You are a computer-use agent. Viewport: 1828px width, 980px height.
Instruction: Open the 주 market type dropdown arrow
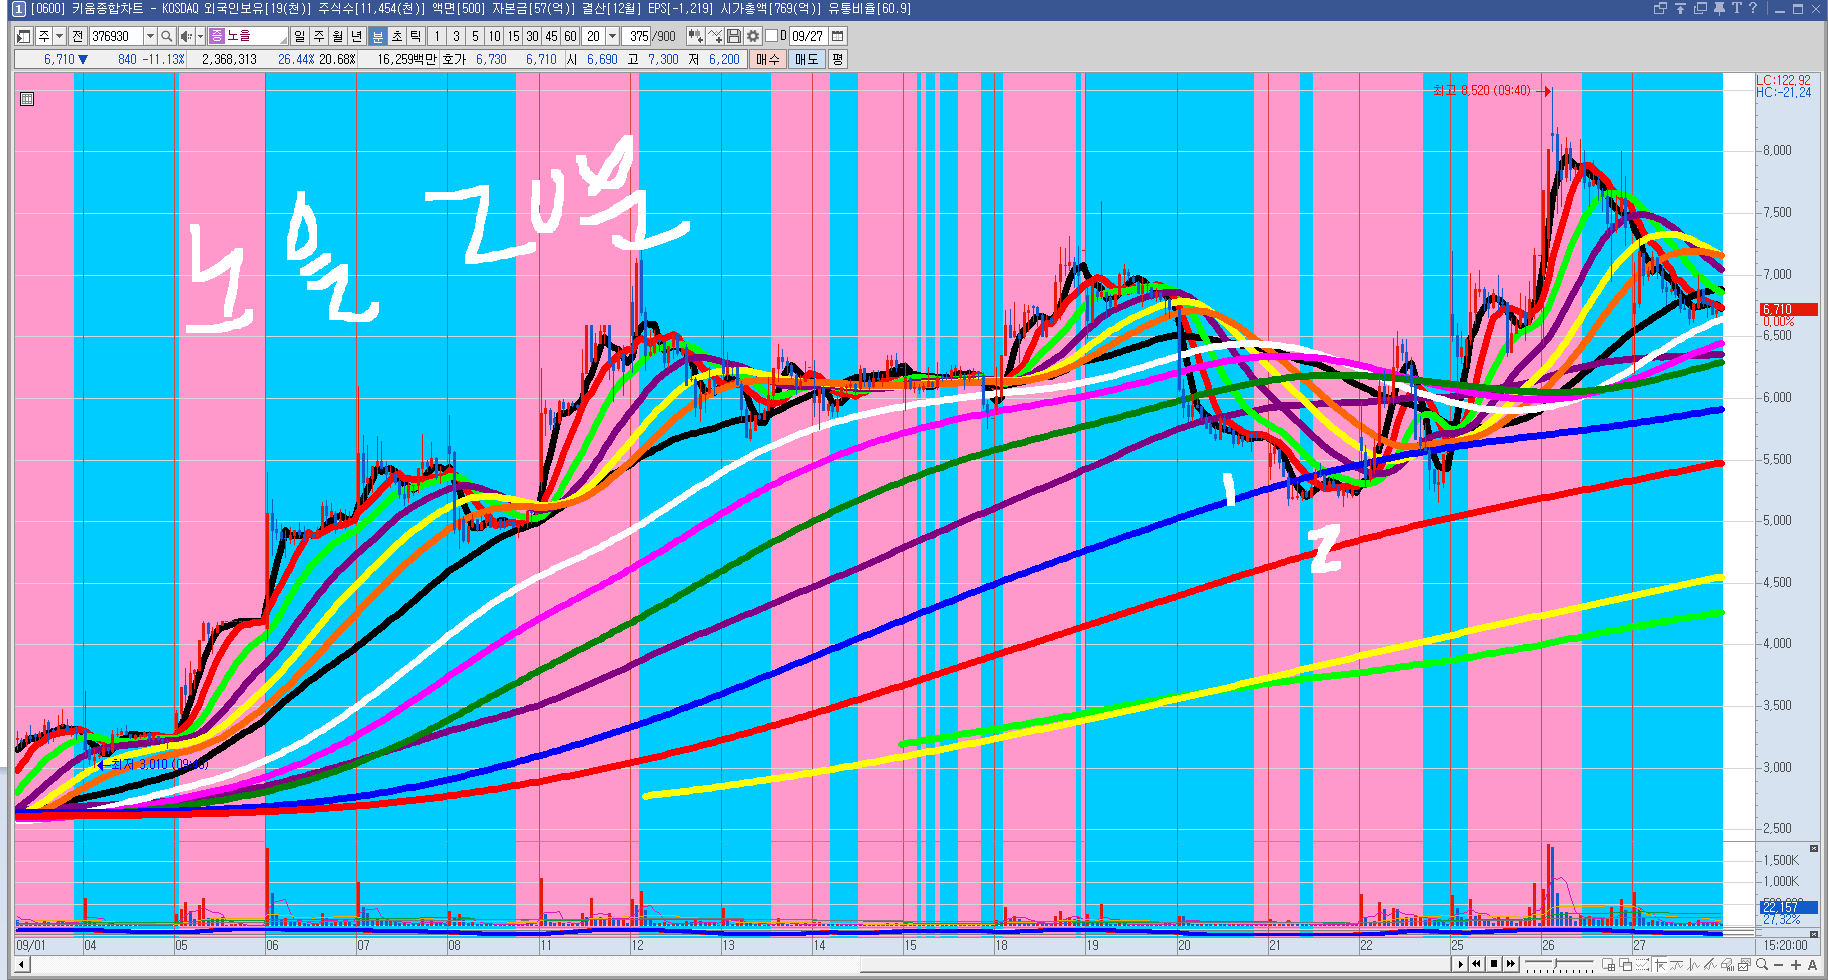pos(59,36)
